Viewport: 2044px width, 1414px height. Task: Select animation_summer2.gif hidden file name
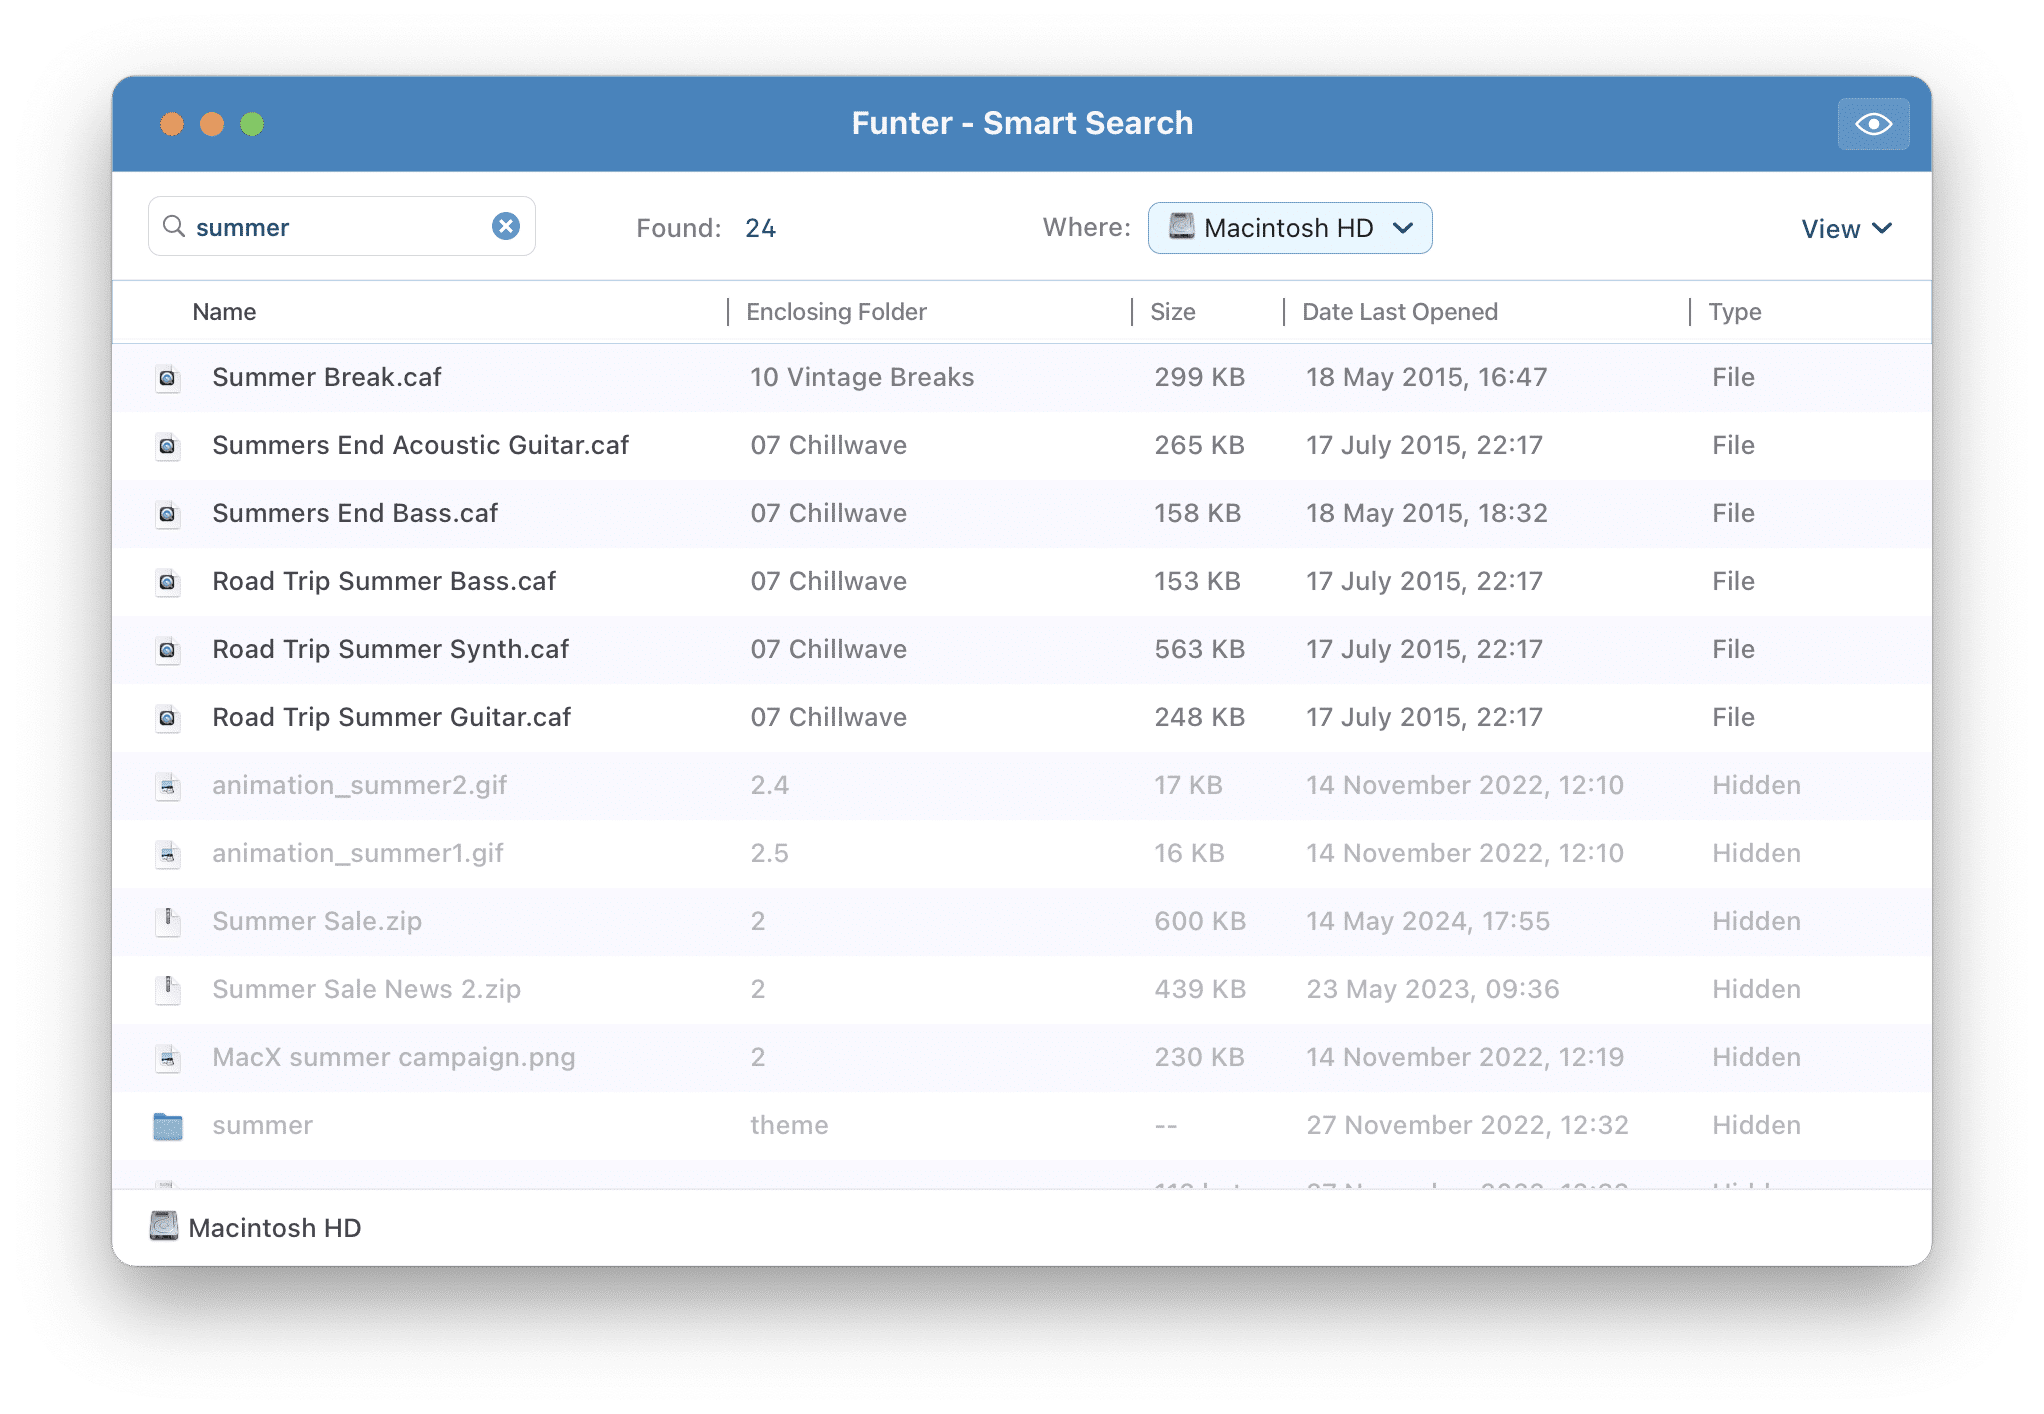(x=359, y=785)
